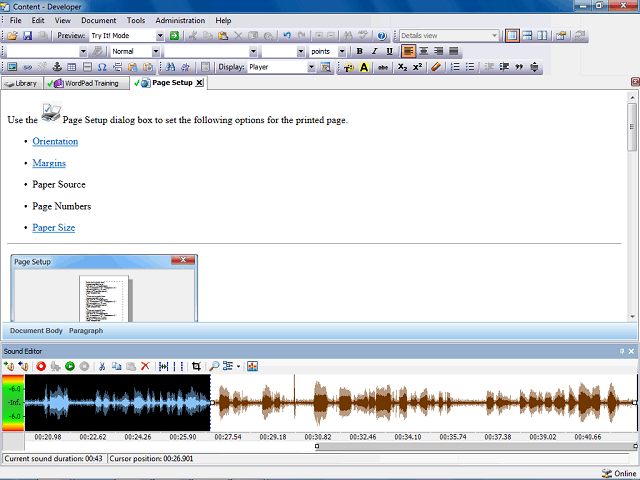Apply block quote formatting
Image resolution: width=640 pixels, height=480 pixels.
coord(519,67)
